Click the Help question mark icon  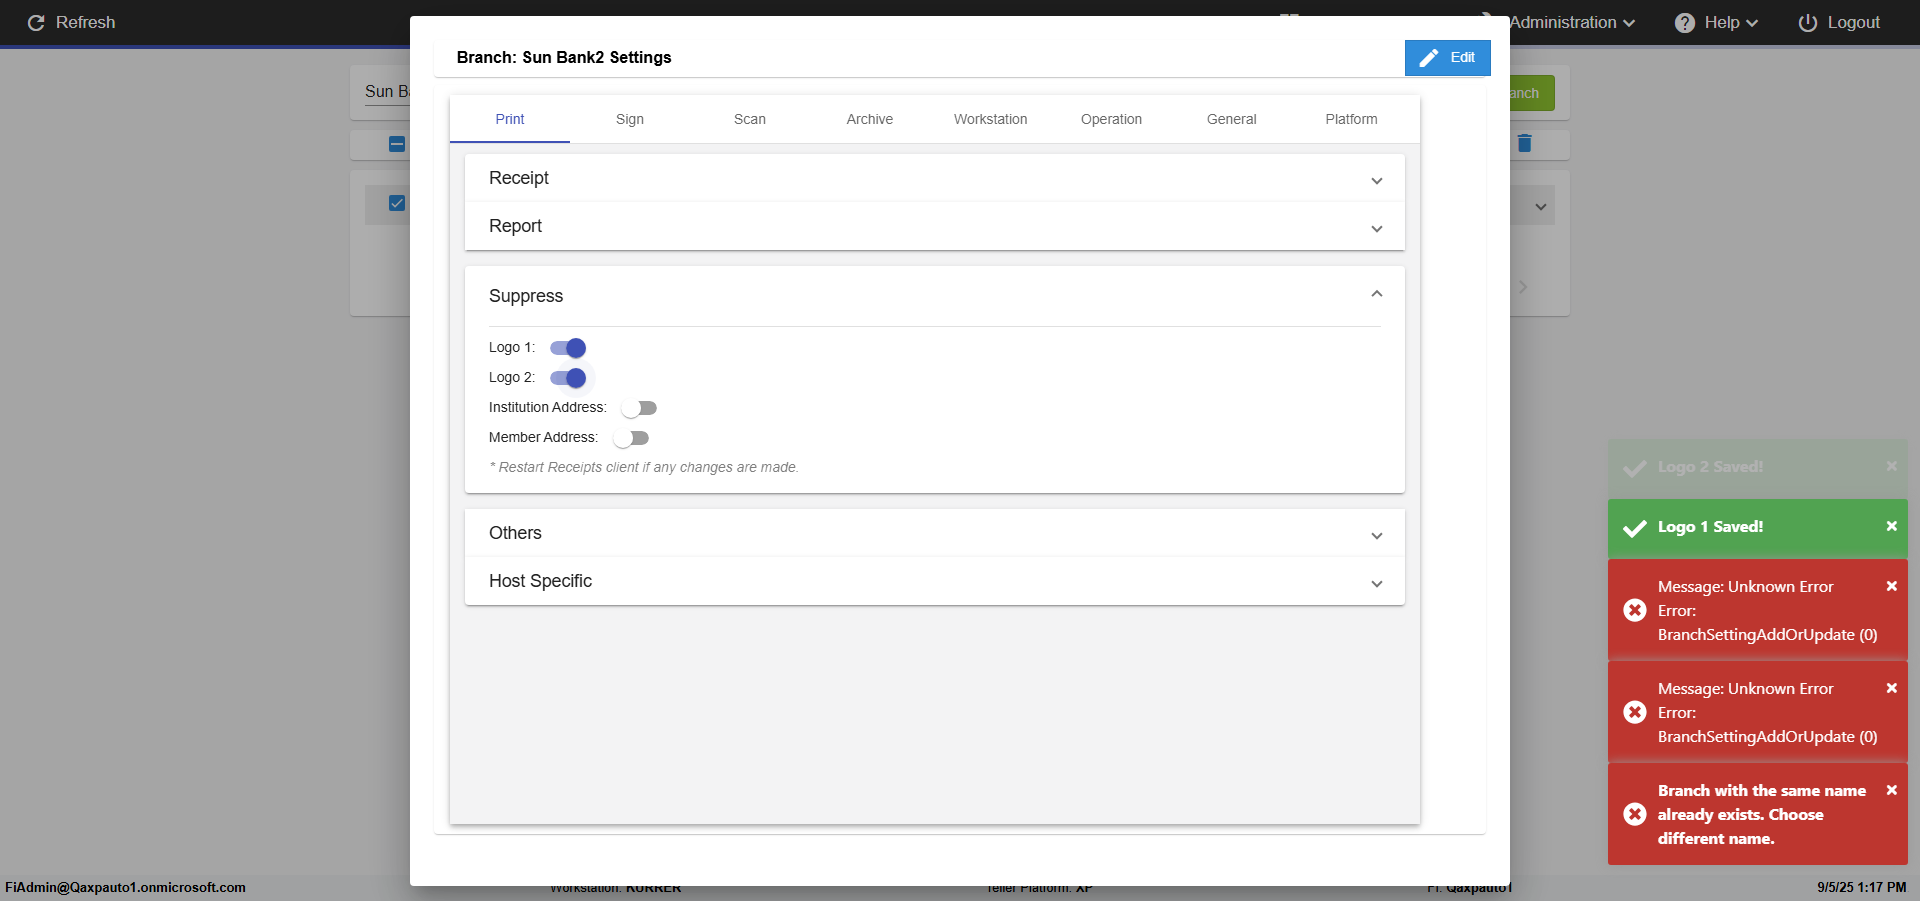1685,23
